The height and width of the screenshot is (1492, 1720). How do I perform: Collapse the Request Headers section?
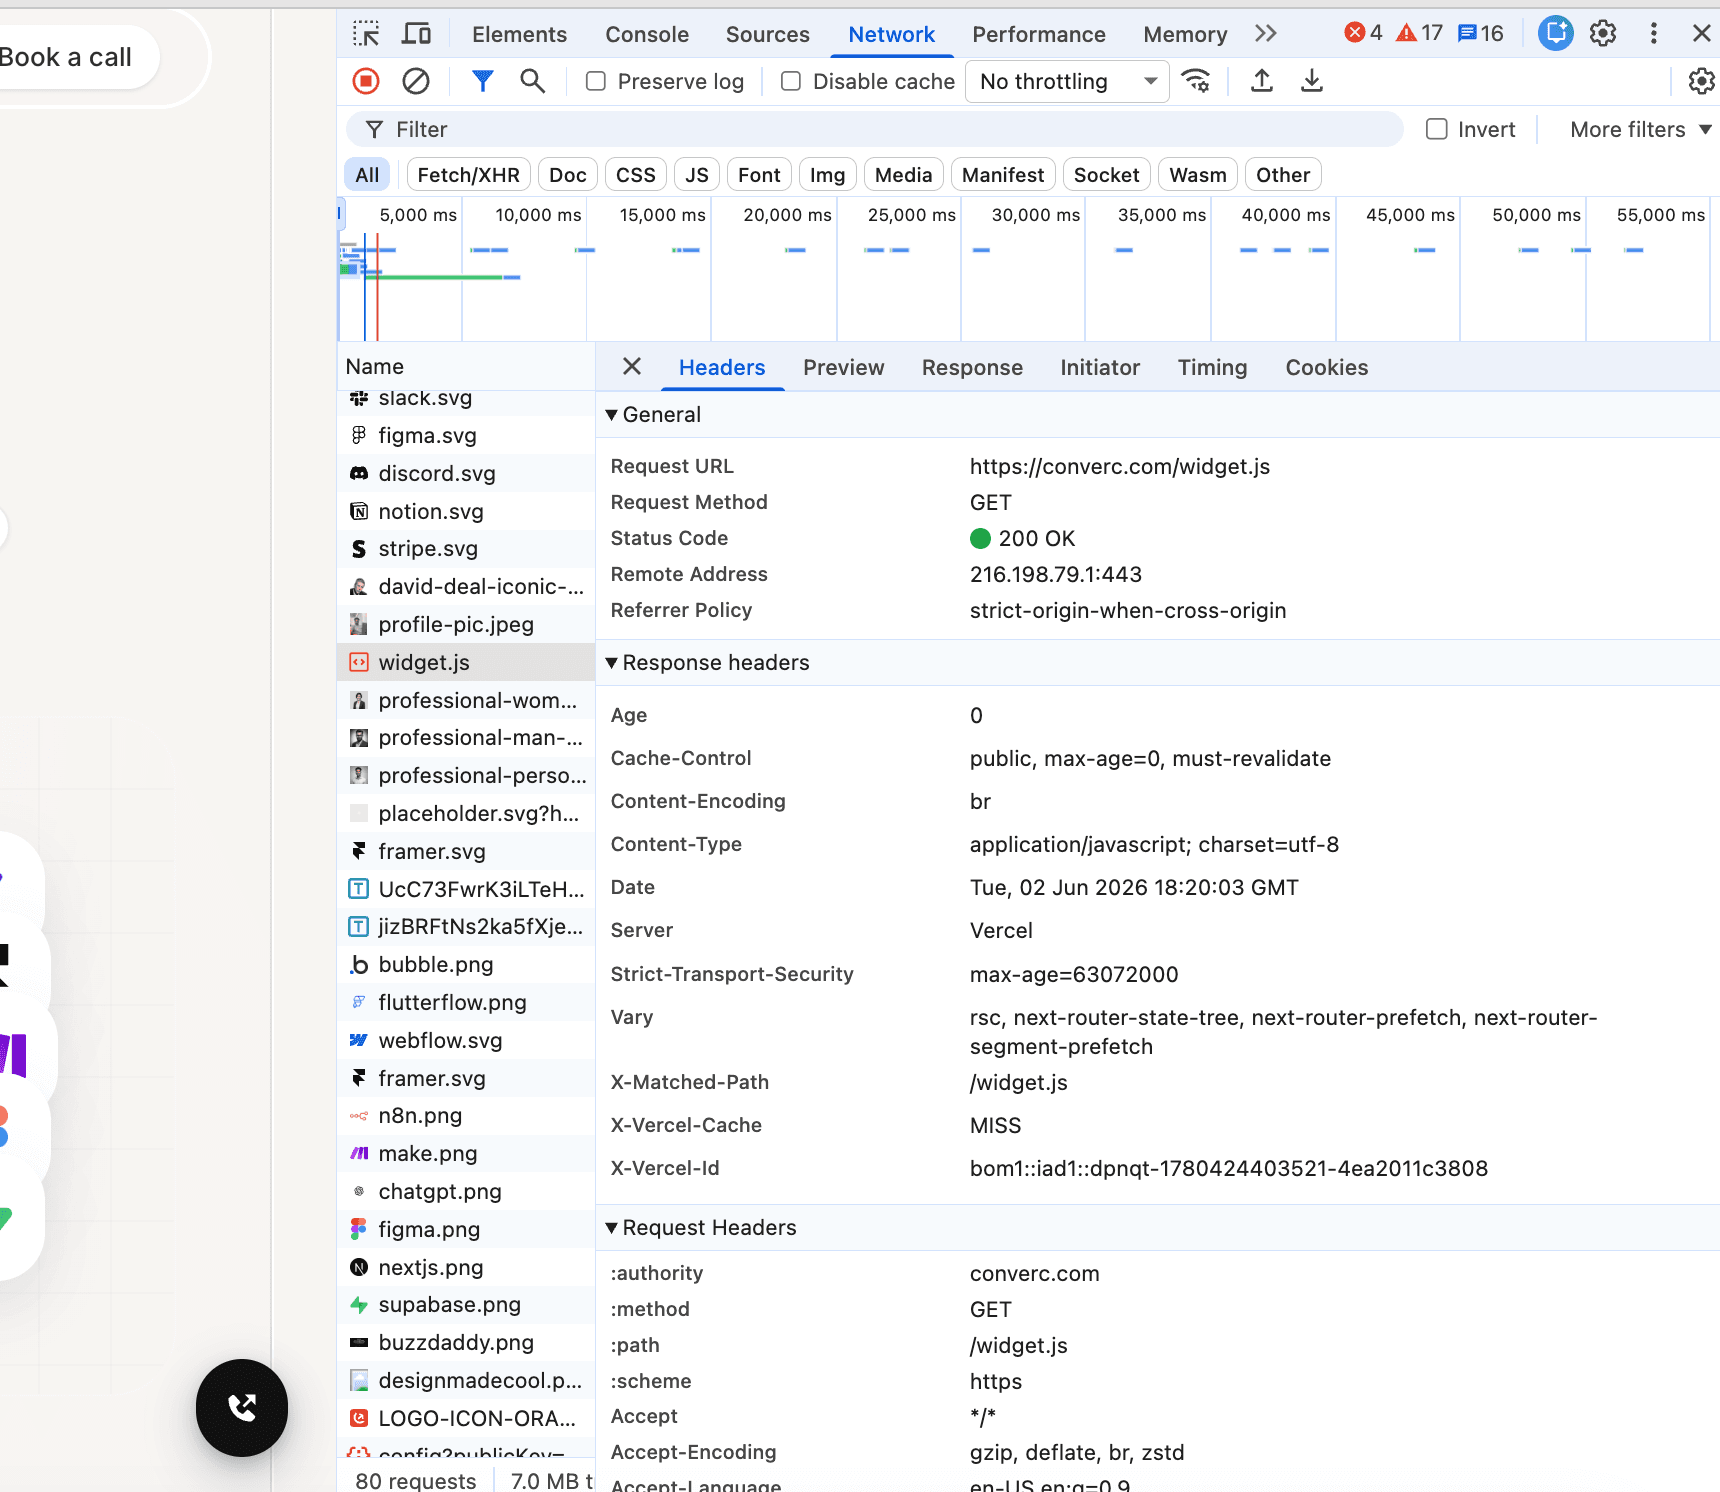coord(701,1228)
